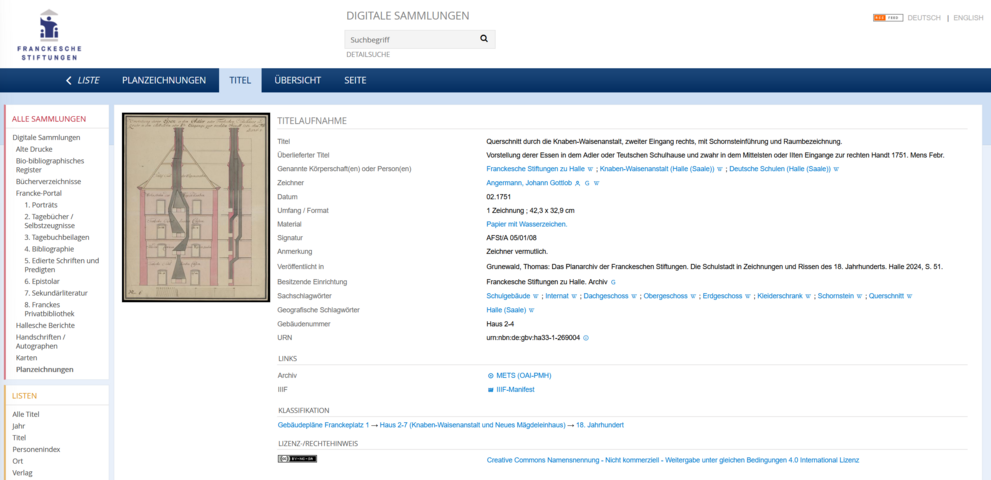The image size is (991, 480).
Task: Open Creative Commons license text link
Action: [x=672, y=460]
